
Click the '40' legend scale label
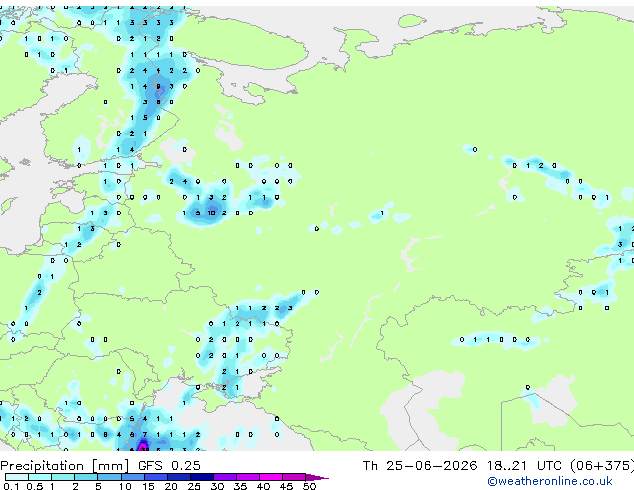263,486
